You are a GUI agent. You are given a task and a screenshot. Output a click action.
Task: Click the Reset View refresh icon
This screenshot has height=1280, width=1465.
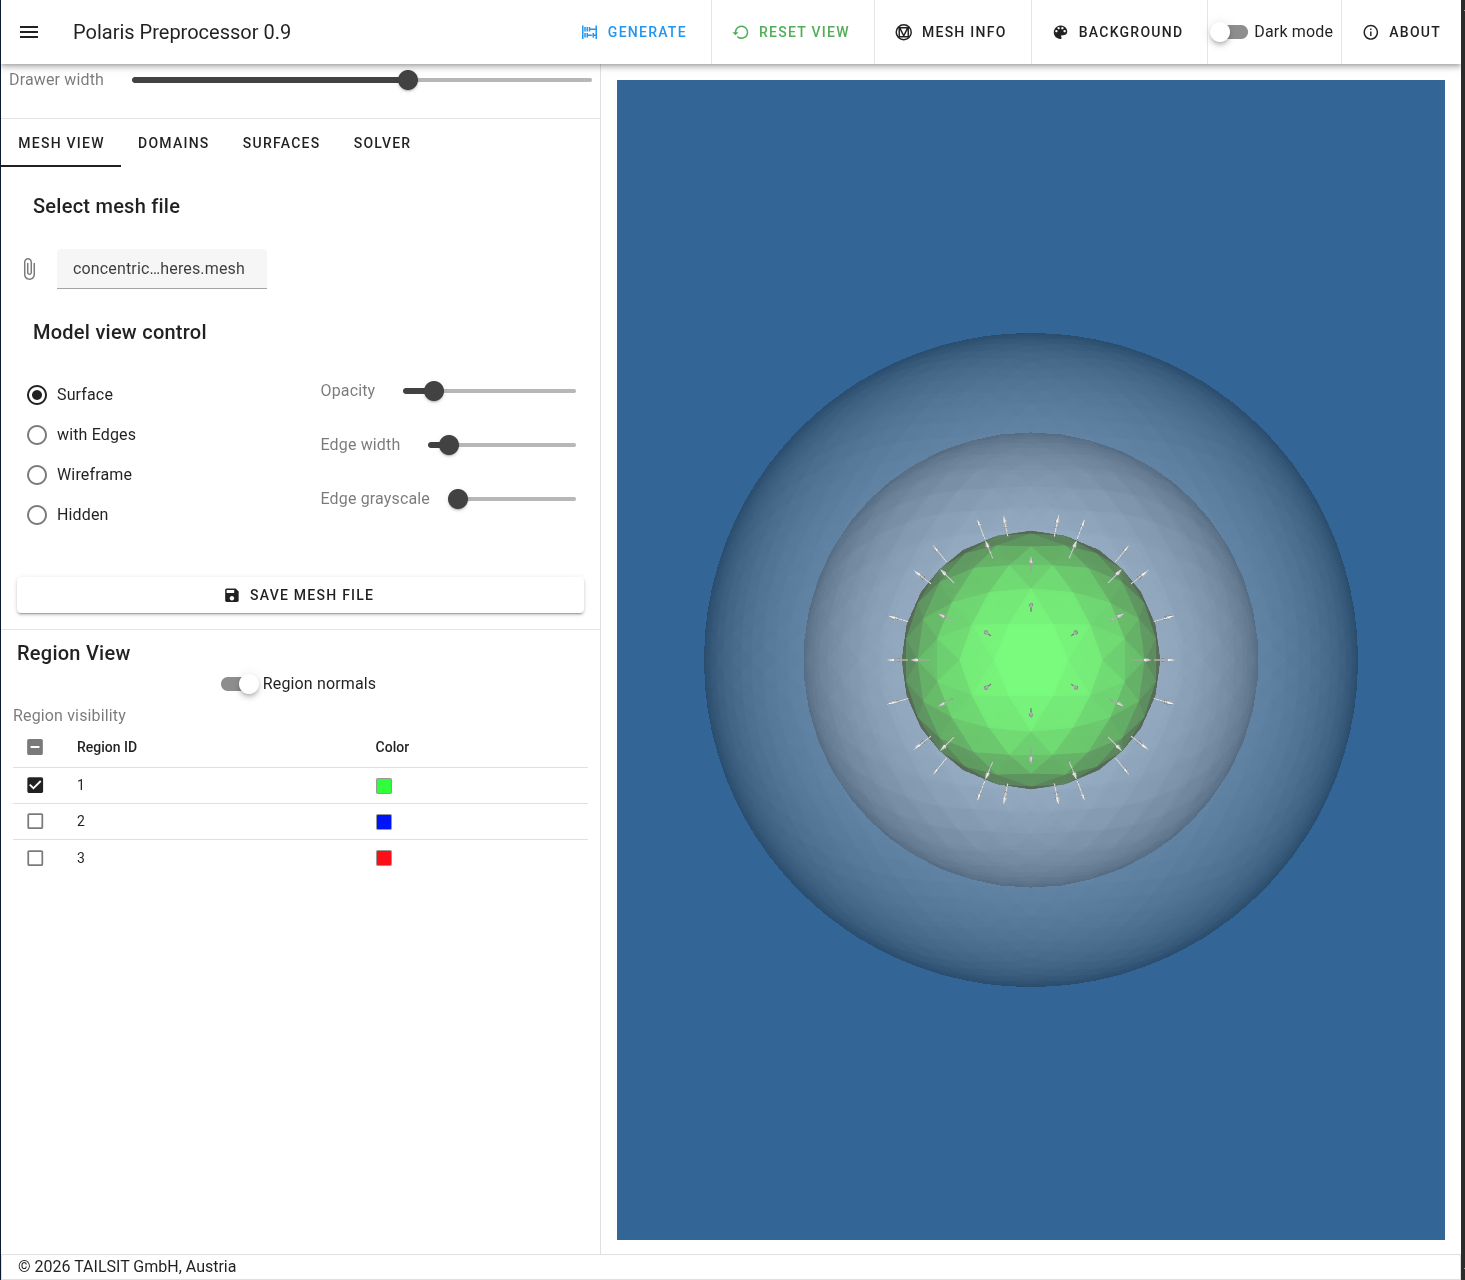741,32
